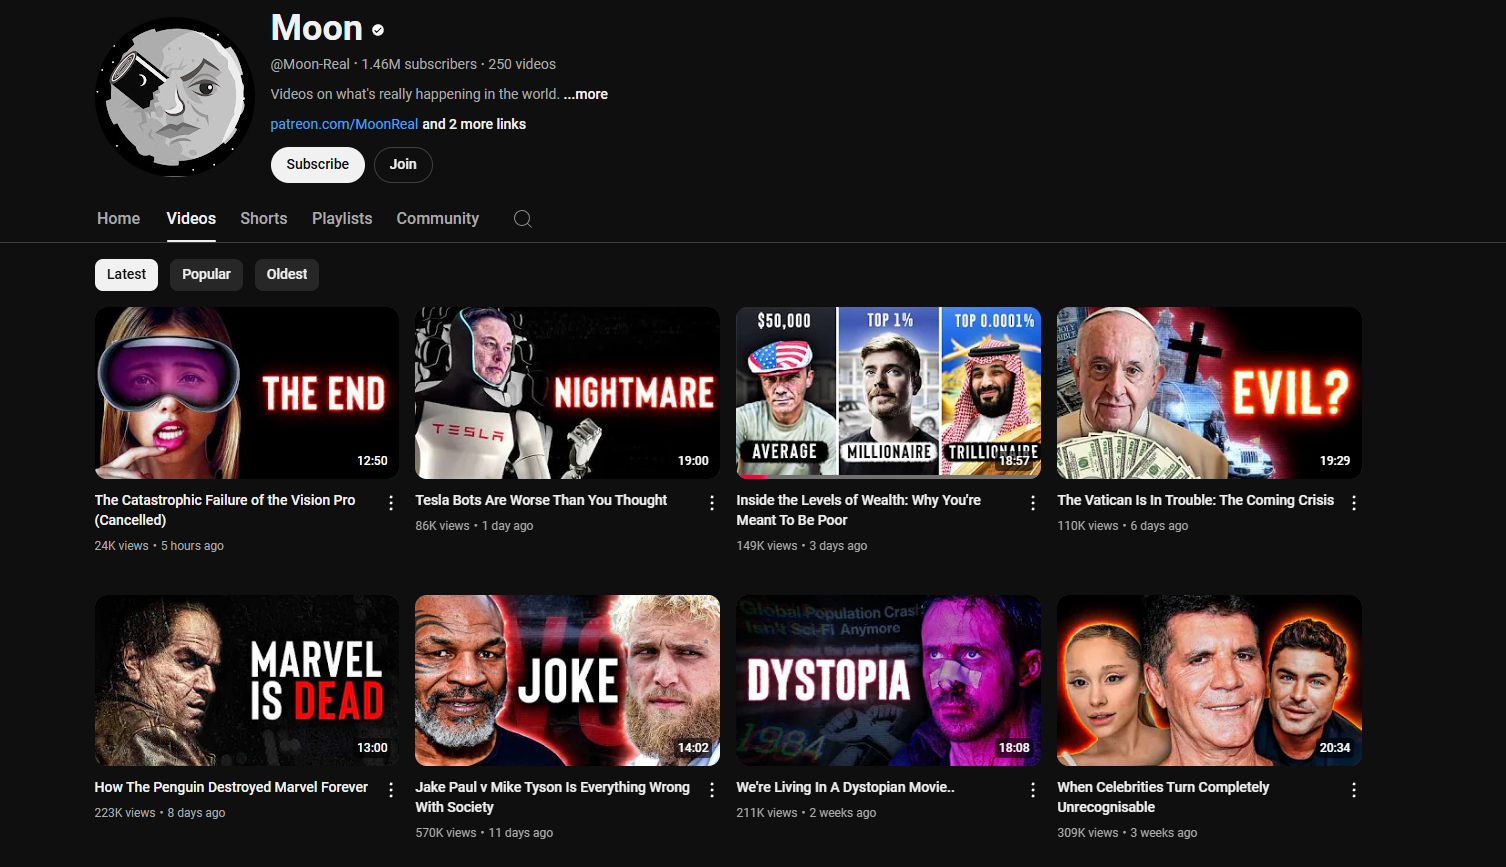Click the 19:00 duration badge
1506x867 pixels.
693,461
